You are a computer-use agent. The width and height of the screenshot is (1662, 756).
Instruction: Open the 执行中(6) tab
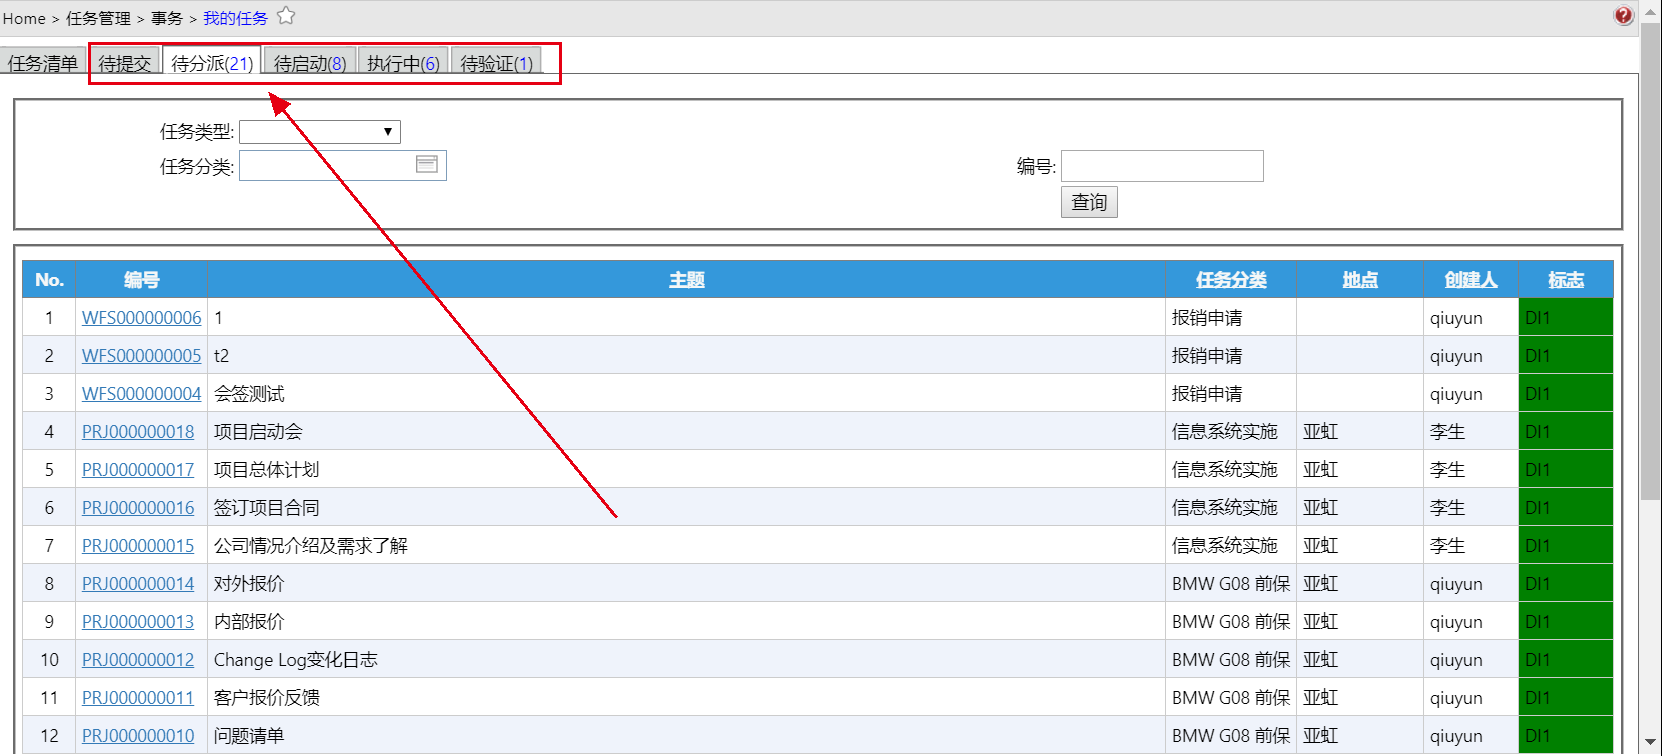pyautogui.click(x=403, y=63)
